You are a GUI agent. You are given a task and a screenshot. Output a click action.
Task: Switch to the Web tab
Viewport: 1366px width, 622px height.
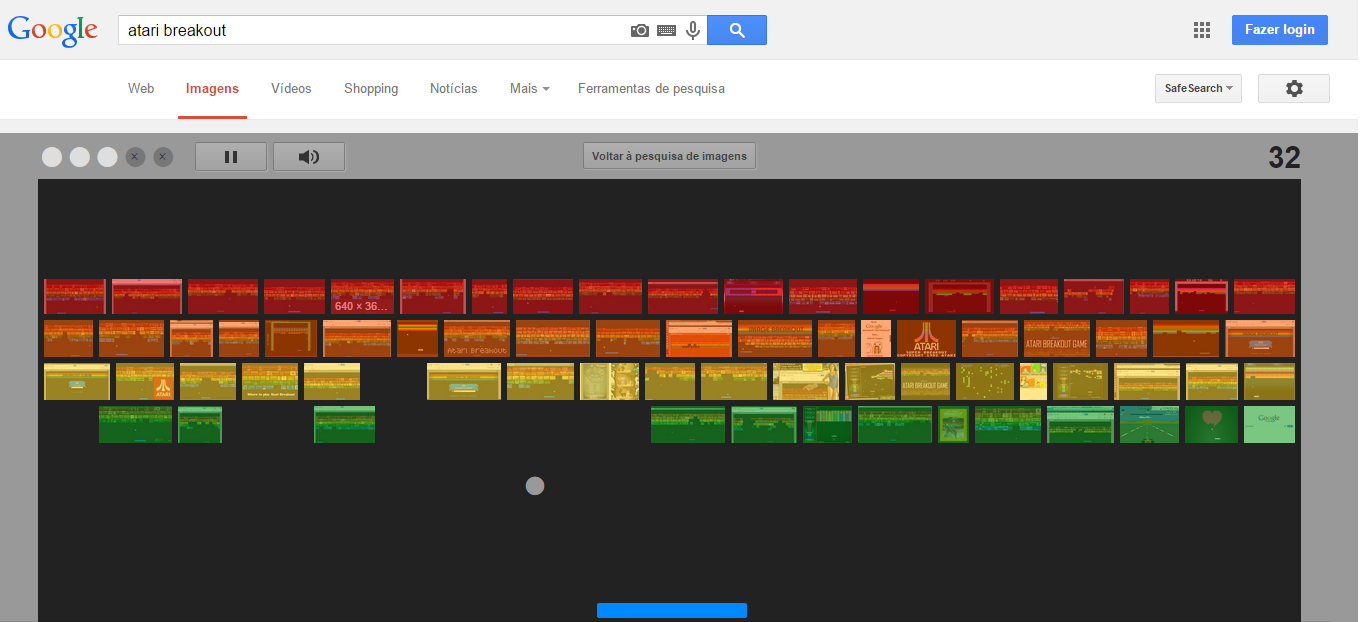(x=141, y=88)
